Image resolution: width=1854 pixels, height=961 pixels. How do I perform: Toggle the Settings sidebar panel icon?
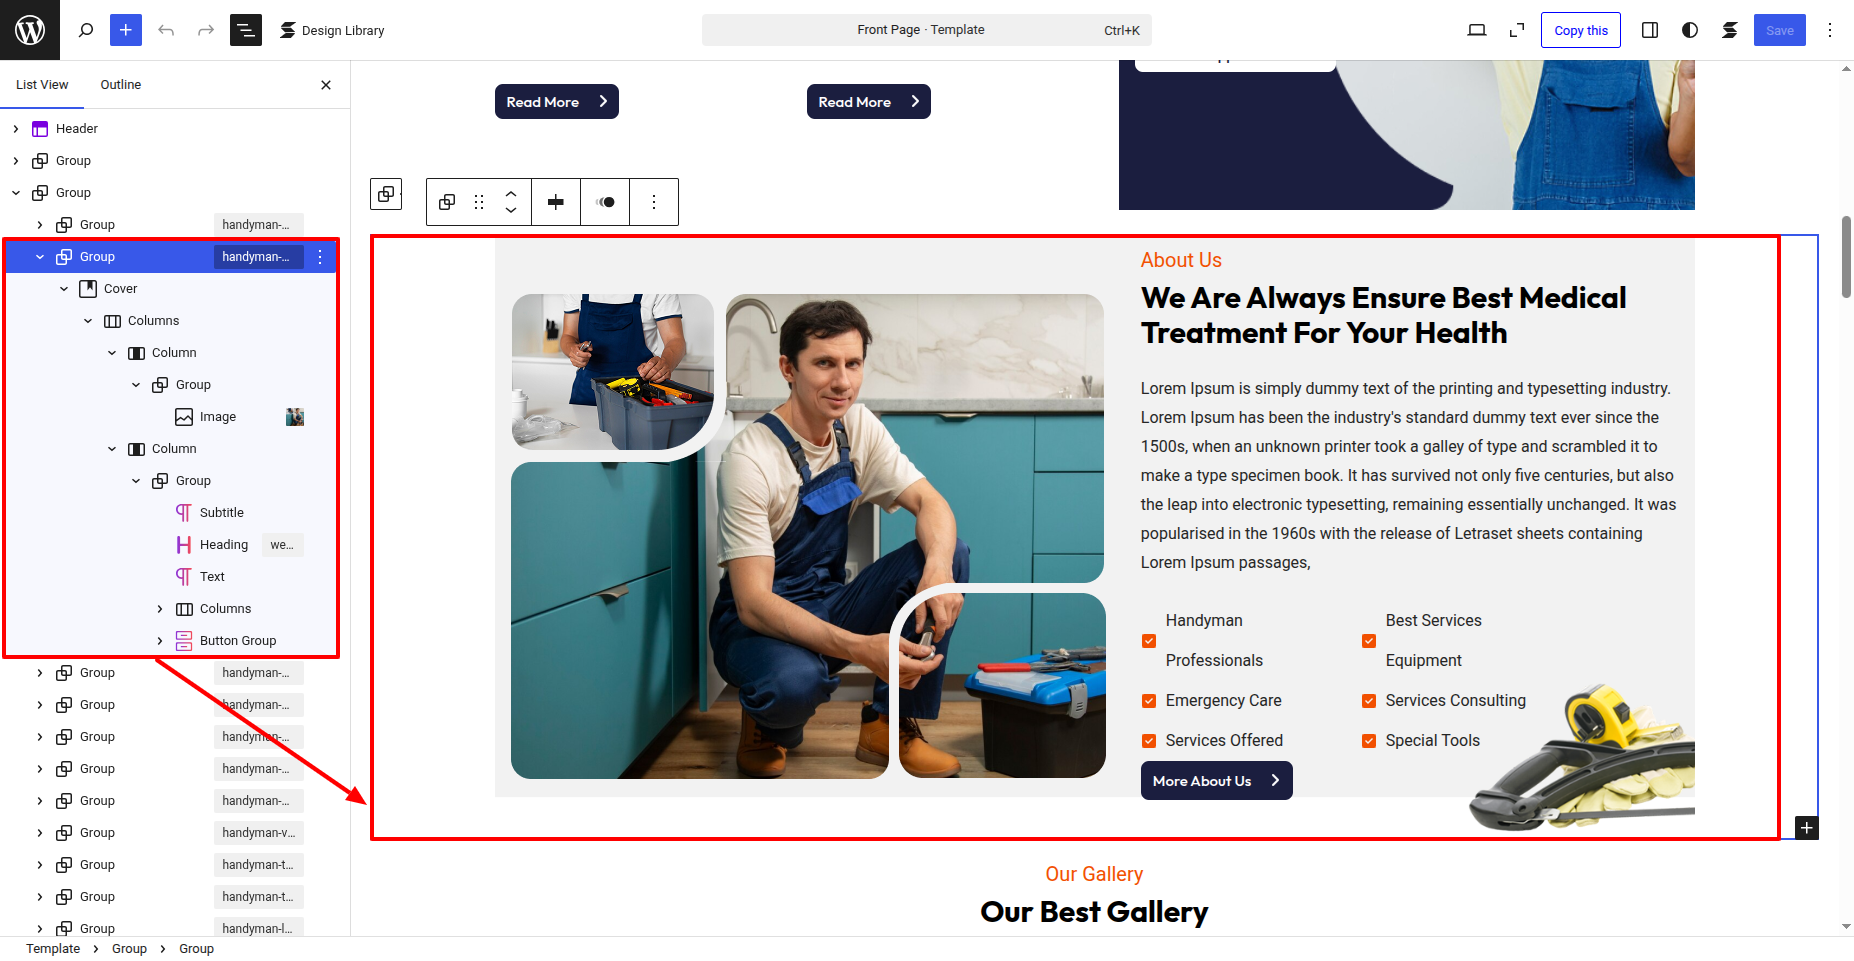point(1650,30)
